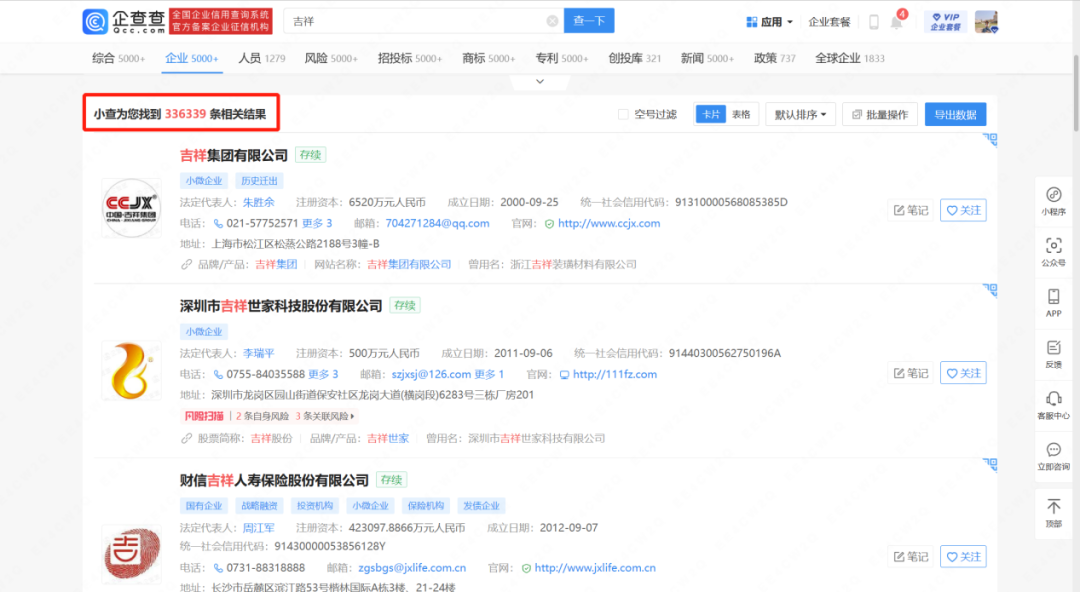This screenshot has width=1080, height=592.
Task: Select 全球企业 tab
Action: tap(850, 59)
